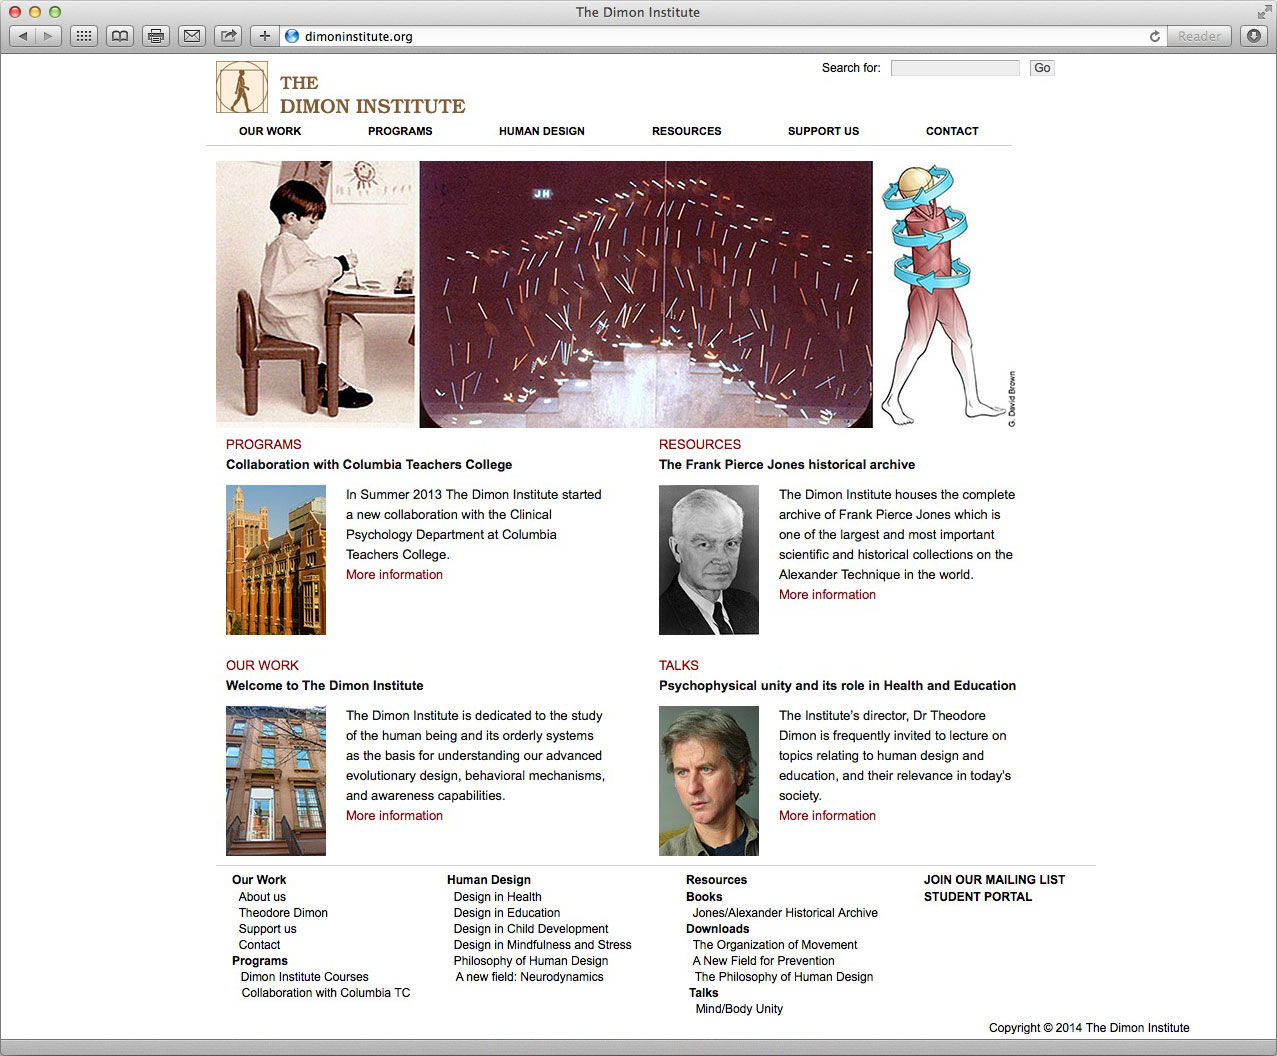Click the Dimon Institute walking figure logo
This screenshot has width=1277, height=1056.
(x=242, y=87)
